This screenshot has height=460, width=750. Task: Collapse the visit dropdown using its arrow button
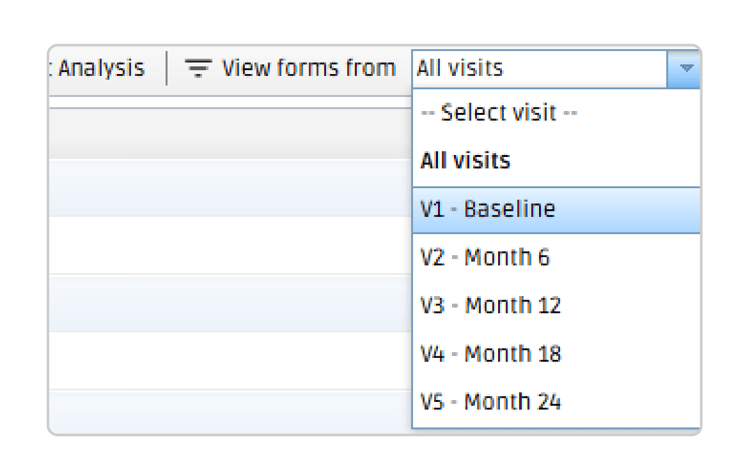[x=685, y=69]
